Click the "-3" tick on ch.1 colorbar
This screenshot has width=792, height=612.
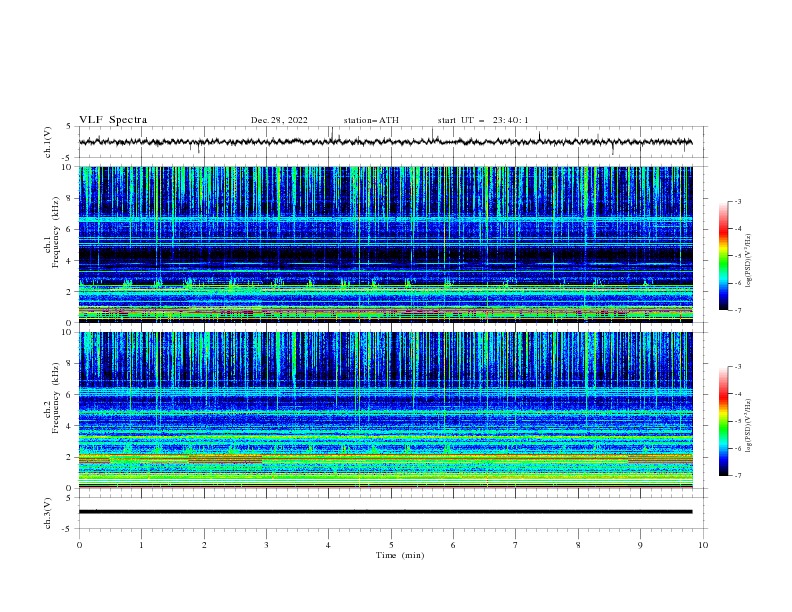tap(737, 201)
